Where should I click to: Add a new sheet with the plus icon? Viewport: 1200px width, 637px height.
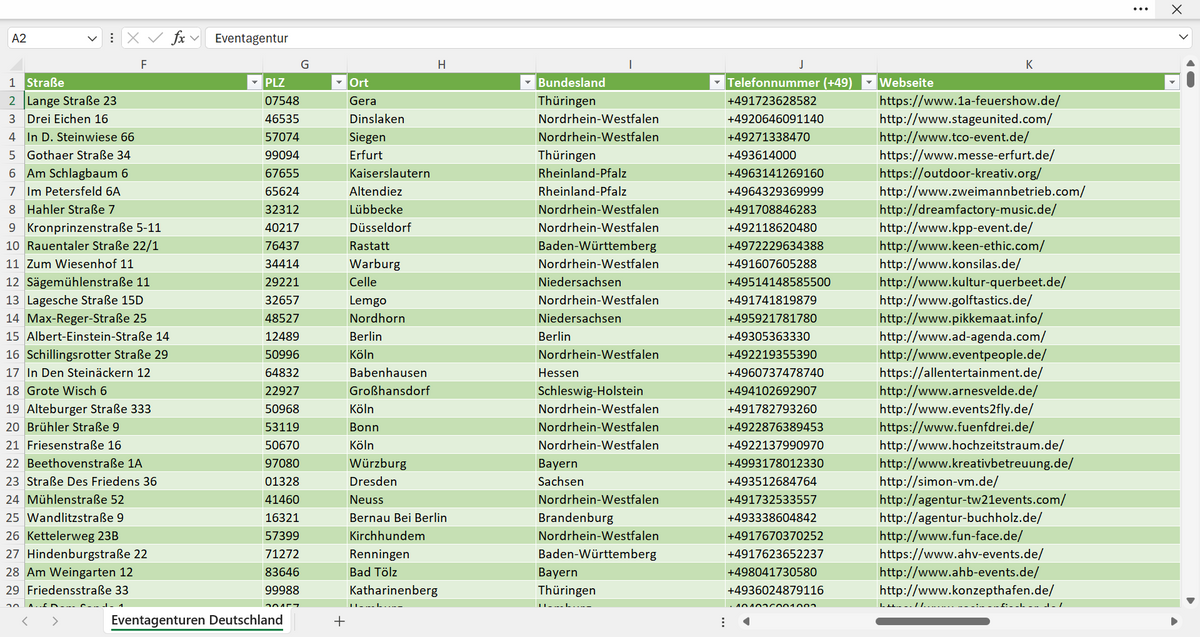(x=339, y=621)
